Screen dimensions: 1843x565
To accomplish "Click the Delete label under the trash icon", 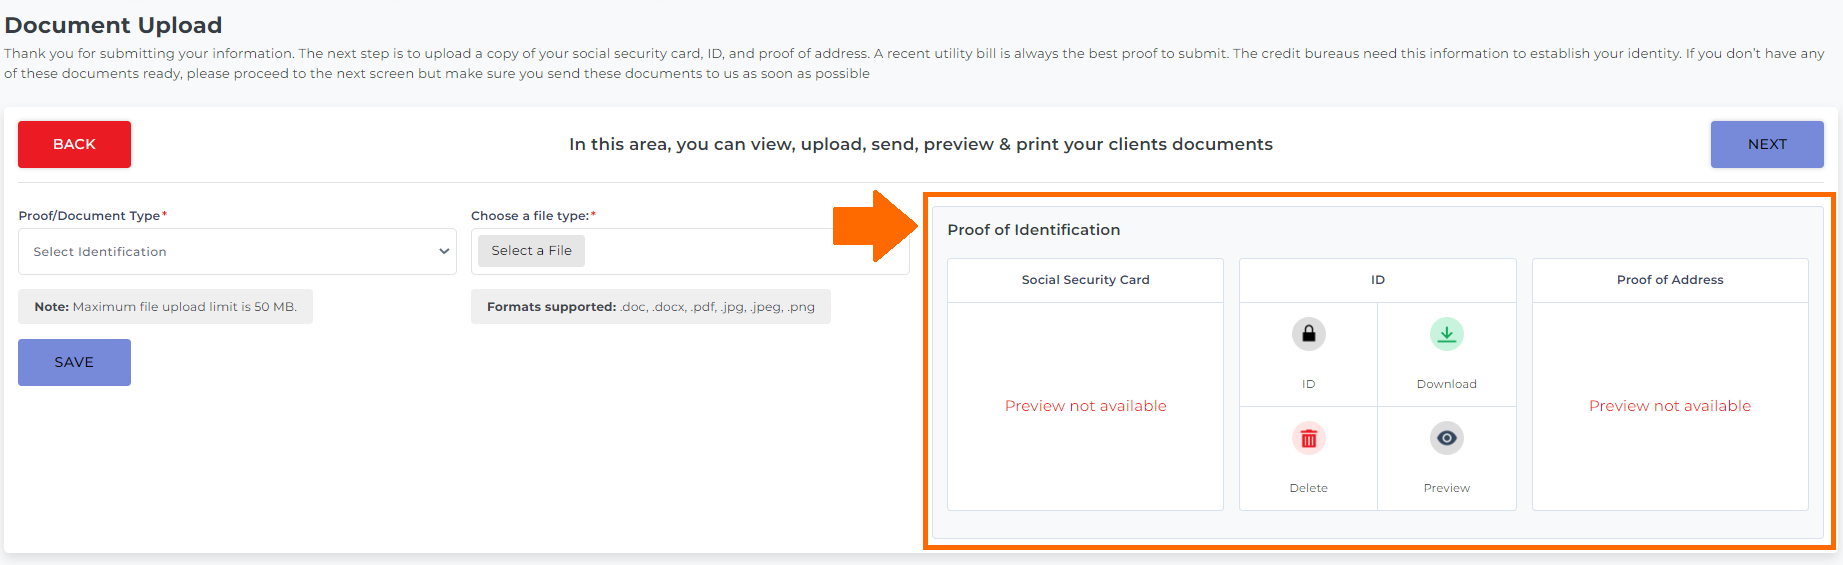I will 1308,488.
